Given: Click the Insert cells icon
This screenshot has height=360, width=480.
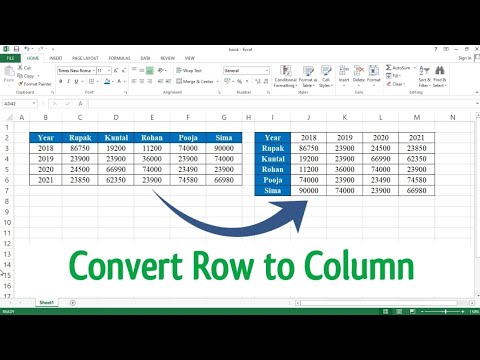Looking at the screenshot, I should click(344, 71).
